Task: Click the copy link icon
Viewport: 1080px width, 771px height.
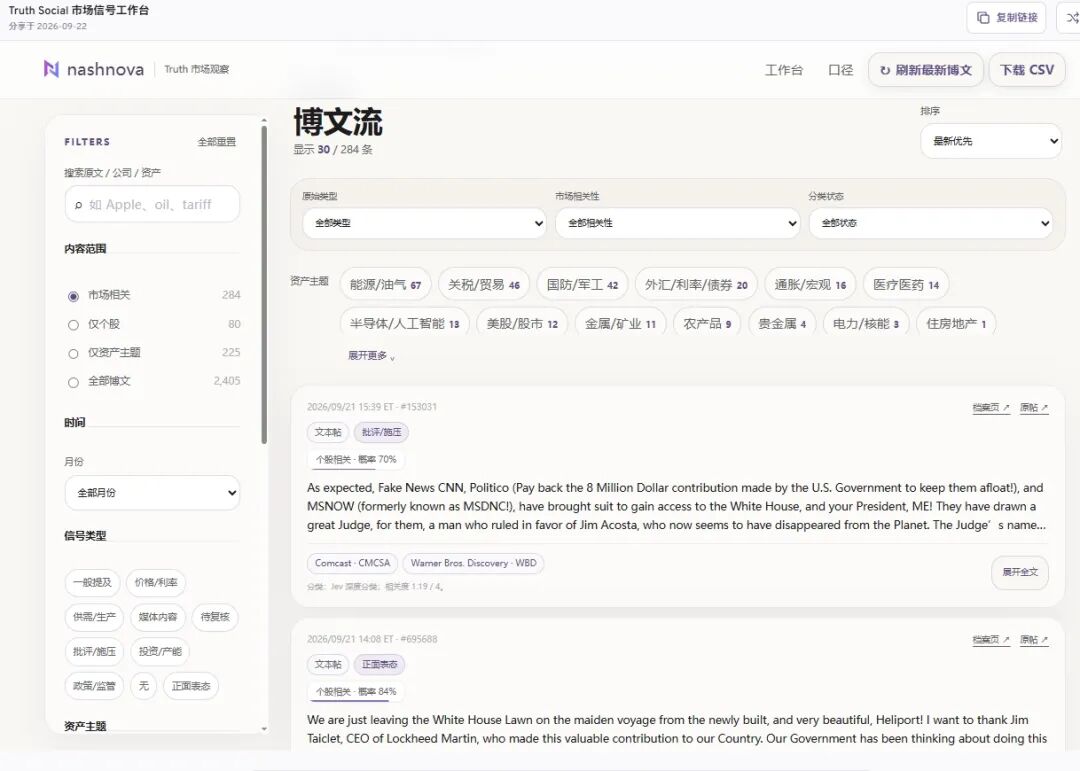Action: (983, 17)
